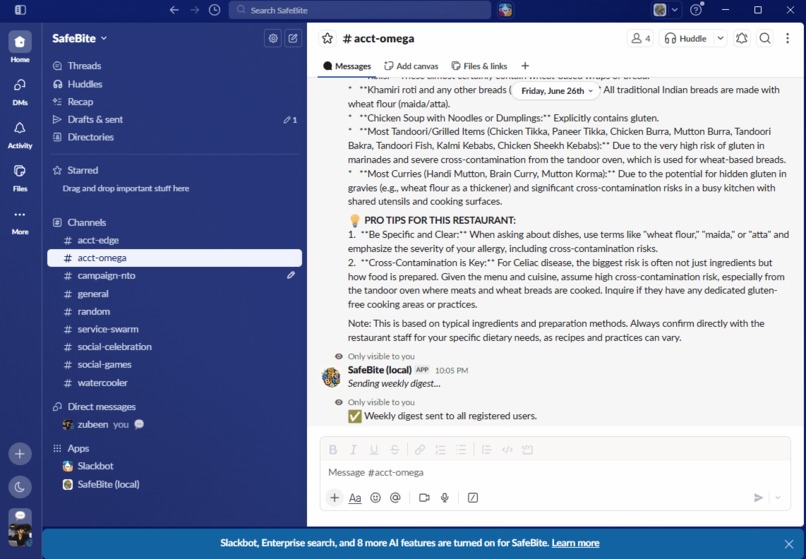
Task: Mention someone with the @ icon
Action: click(395, 497)
